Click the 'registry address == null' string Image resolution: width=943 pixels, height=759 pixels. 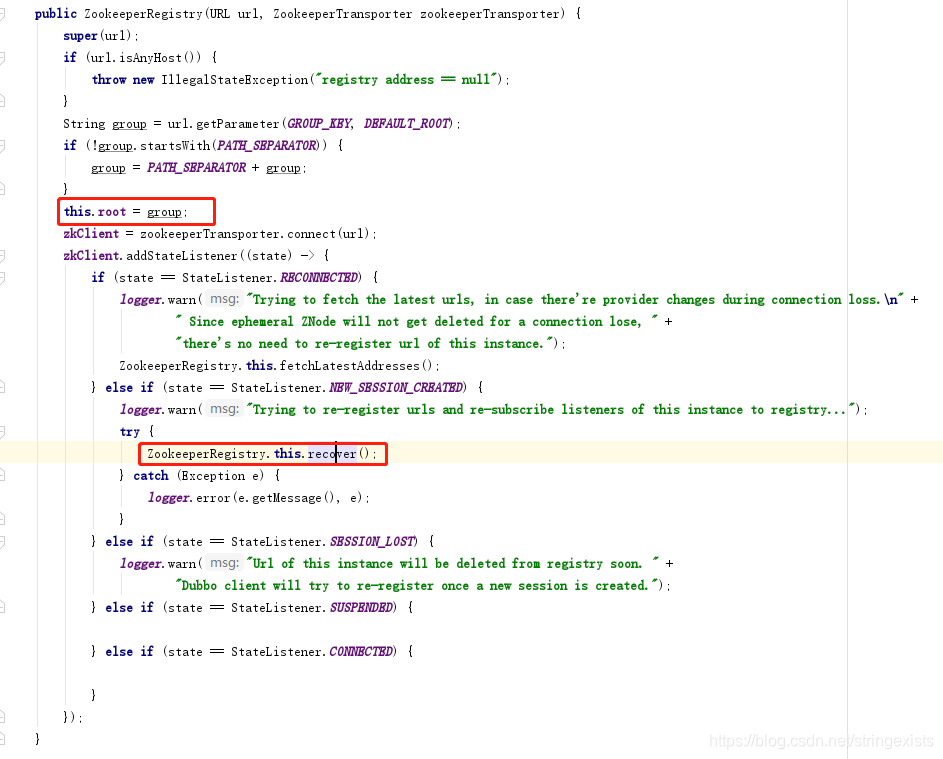click(408, 80)
